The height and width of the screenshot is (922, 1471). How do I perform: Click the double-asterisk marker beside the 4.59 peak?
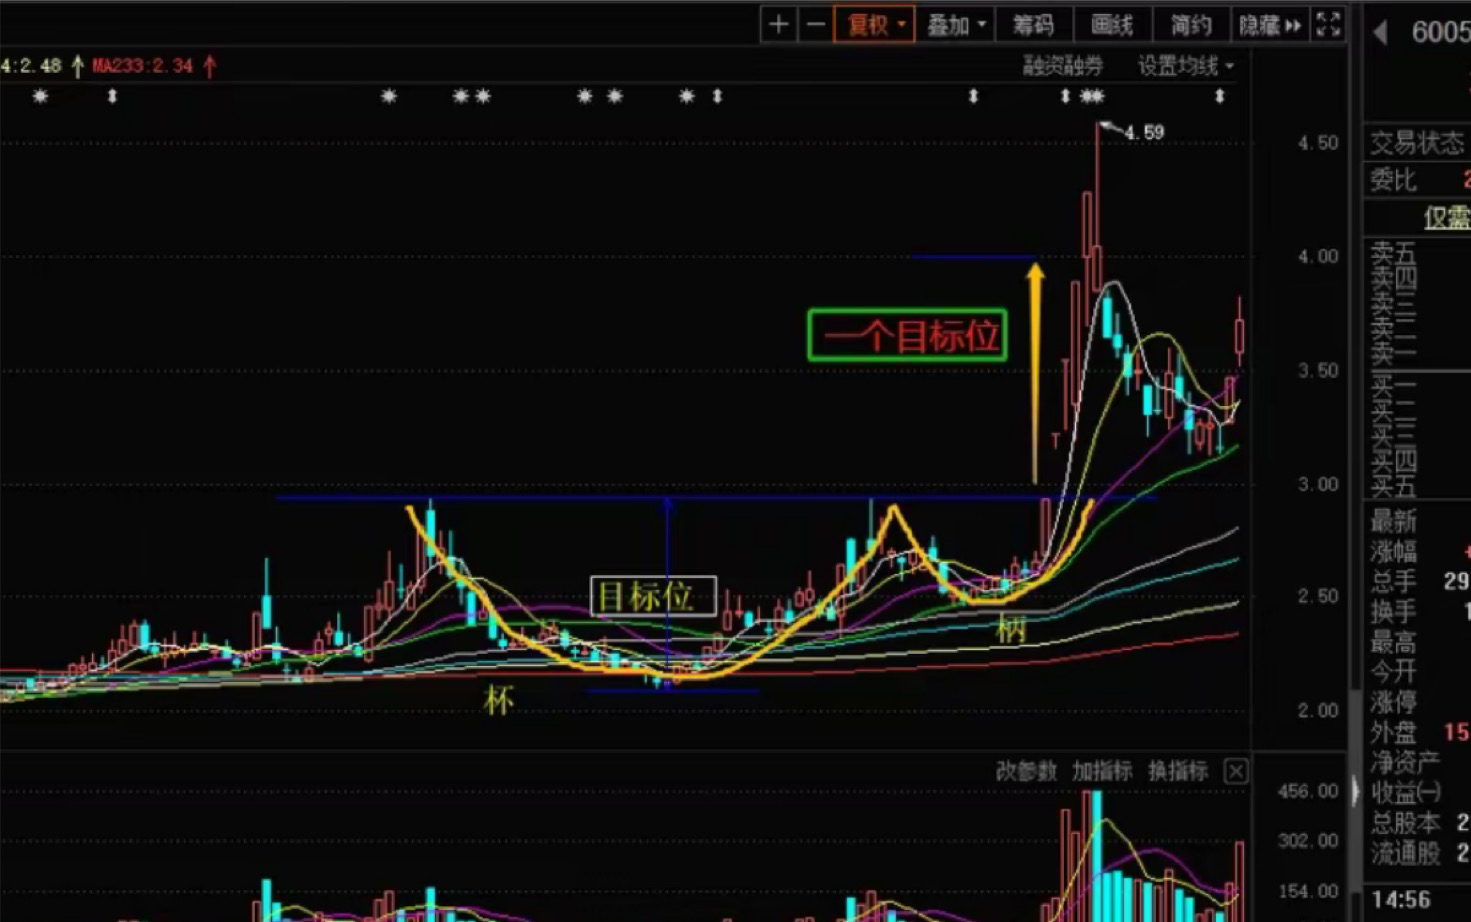pyautogui.click(x=1092, y=97)
